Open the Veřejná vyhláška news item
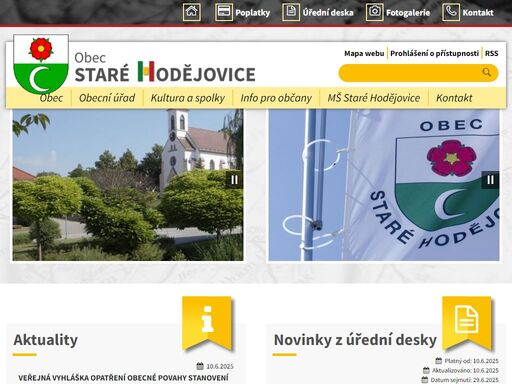This screenshot has height=384, width=512. pyautogui.click(x=123, y=378)
